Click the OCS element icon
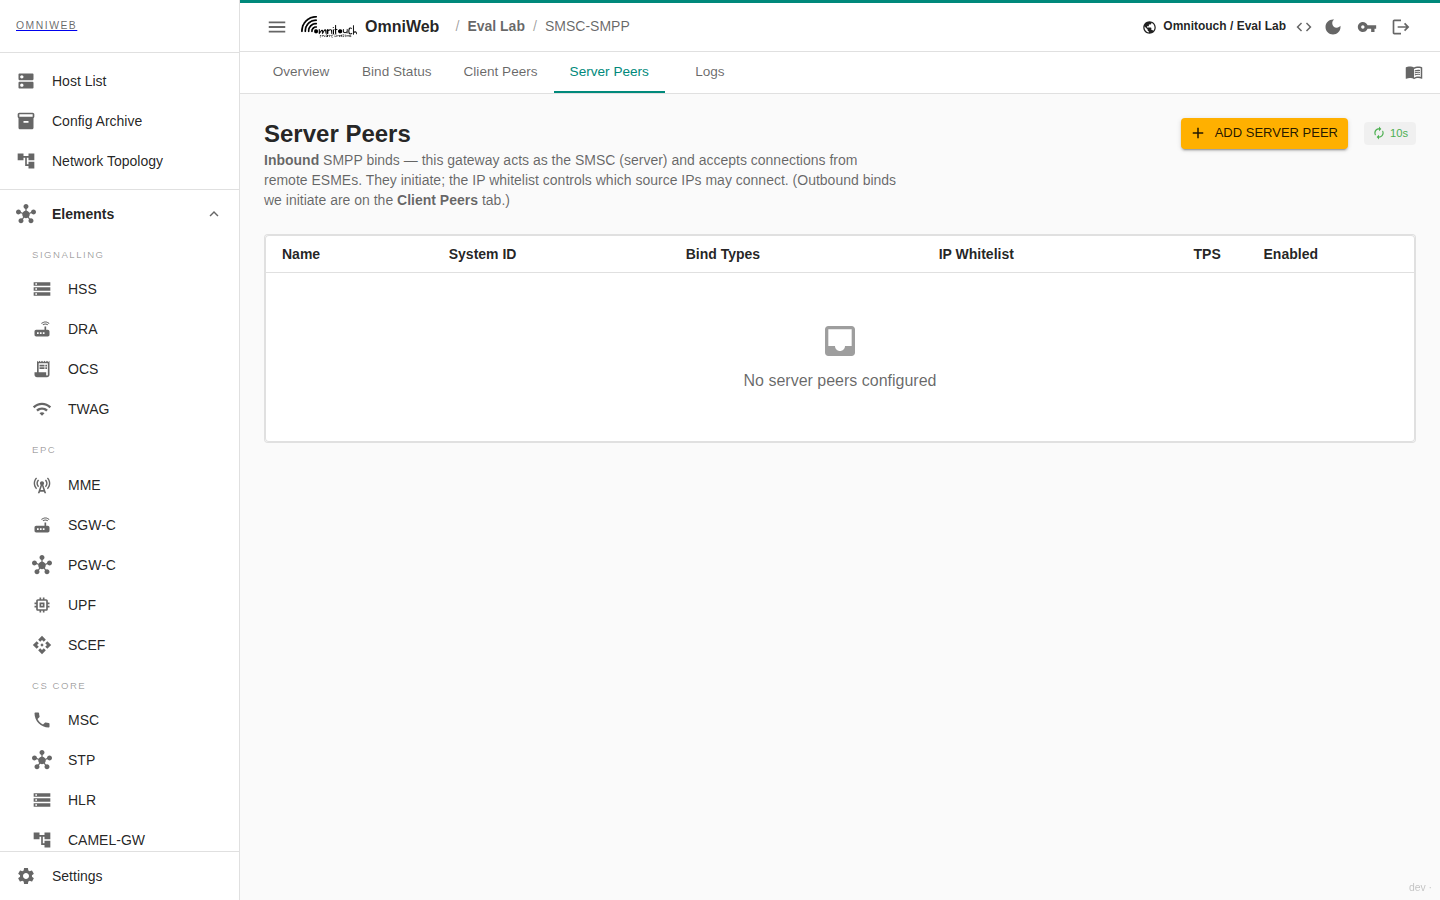This screenshot has height=900, width=1440. pyautogui.click(x=42, y=369)
